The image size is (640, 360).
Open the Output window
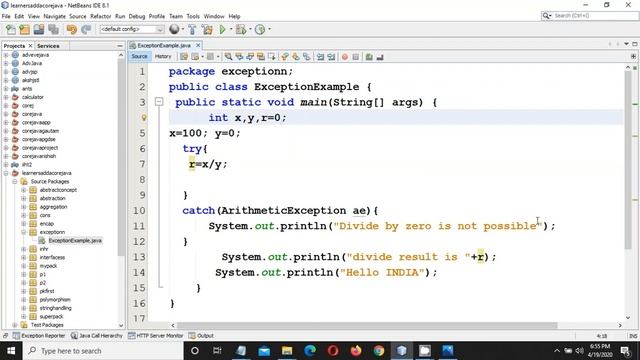[x=201, y=336]
